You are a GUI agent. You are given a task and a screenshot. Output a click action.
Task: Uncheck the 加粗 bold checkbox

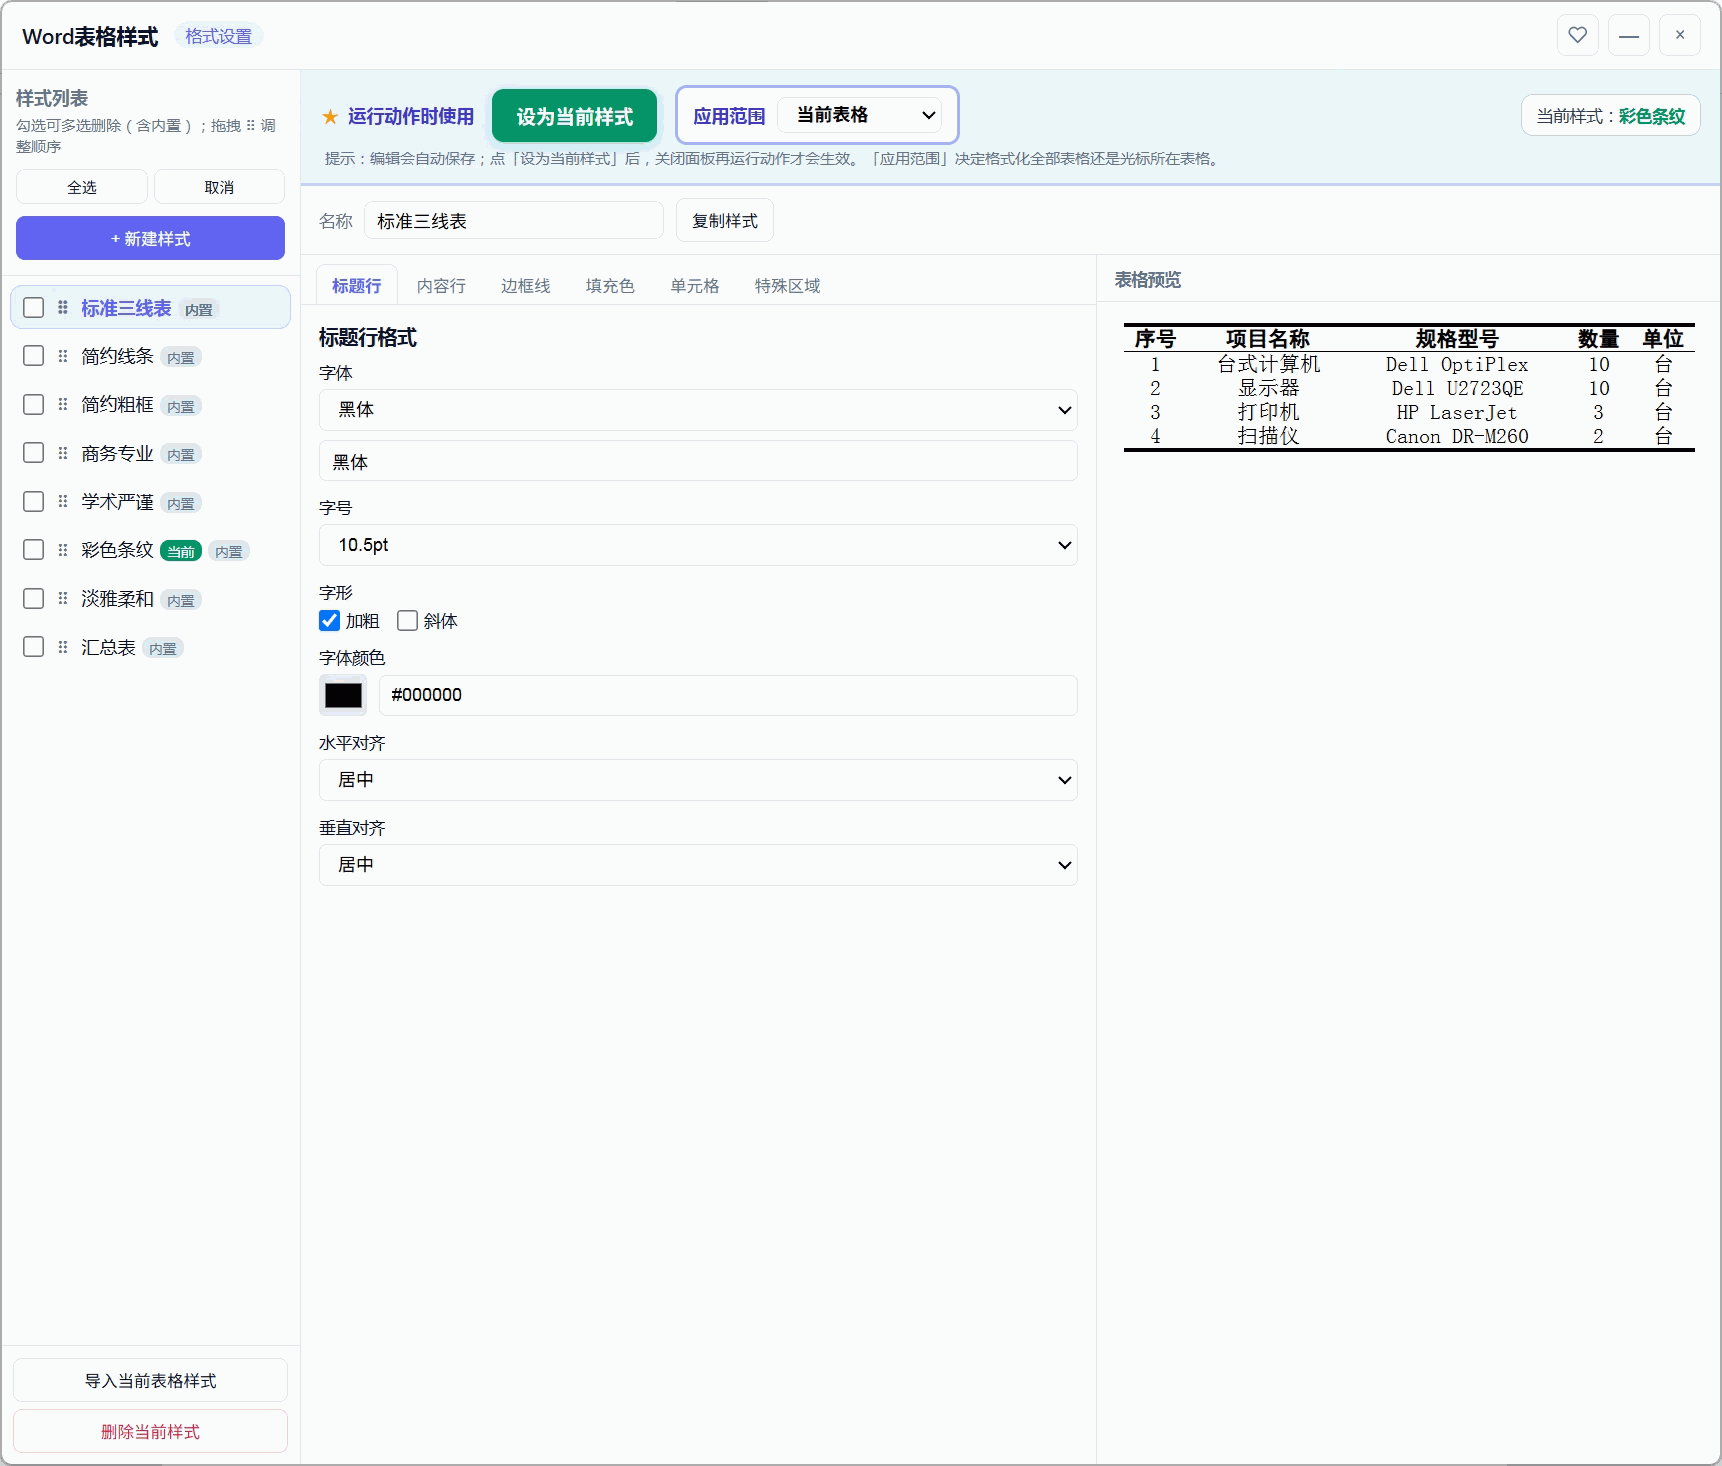[x=329, y=621]
